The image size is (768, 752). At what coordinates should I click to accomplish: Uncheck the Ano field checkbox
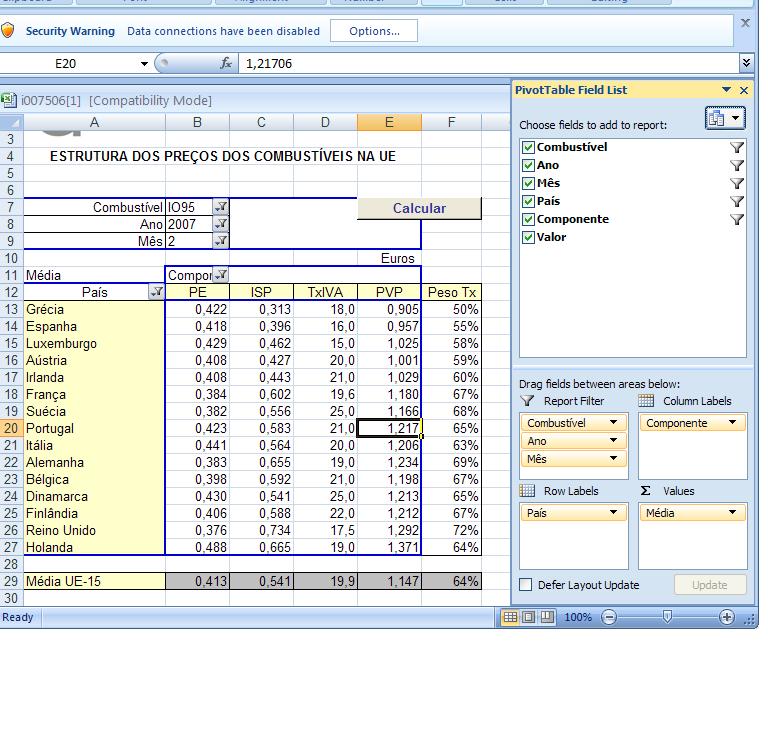(528, 165)
